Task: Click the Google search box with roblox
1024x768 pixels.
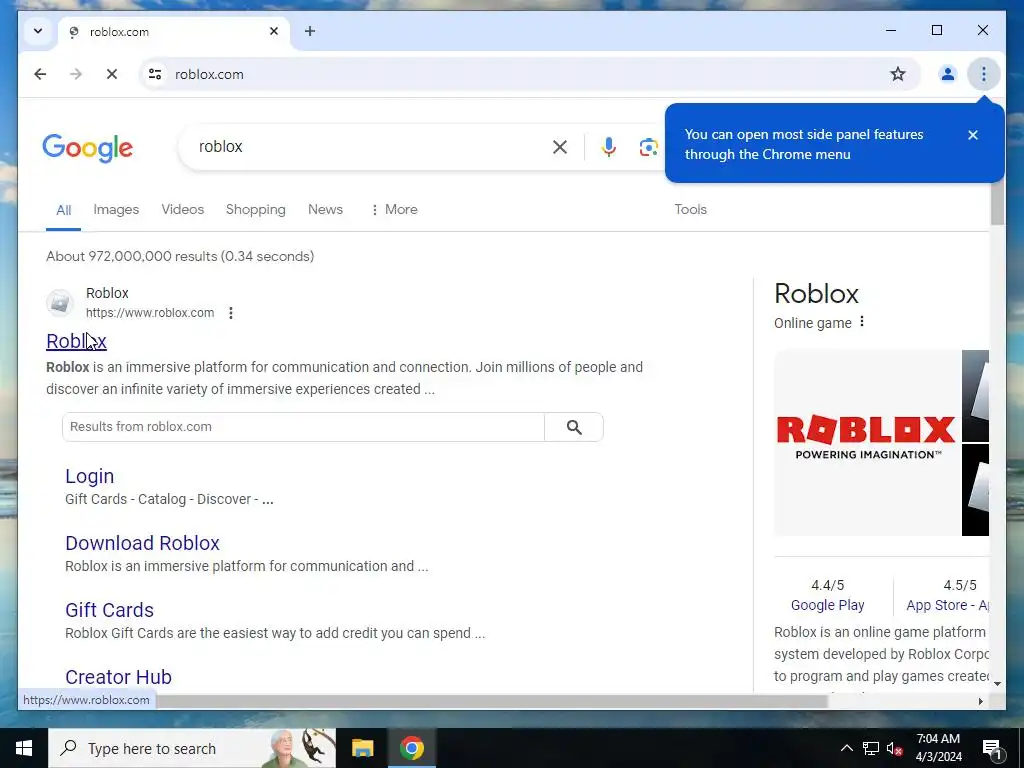Action: point(369,147)
